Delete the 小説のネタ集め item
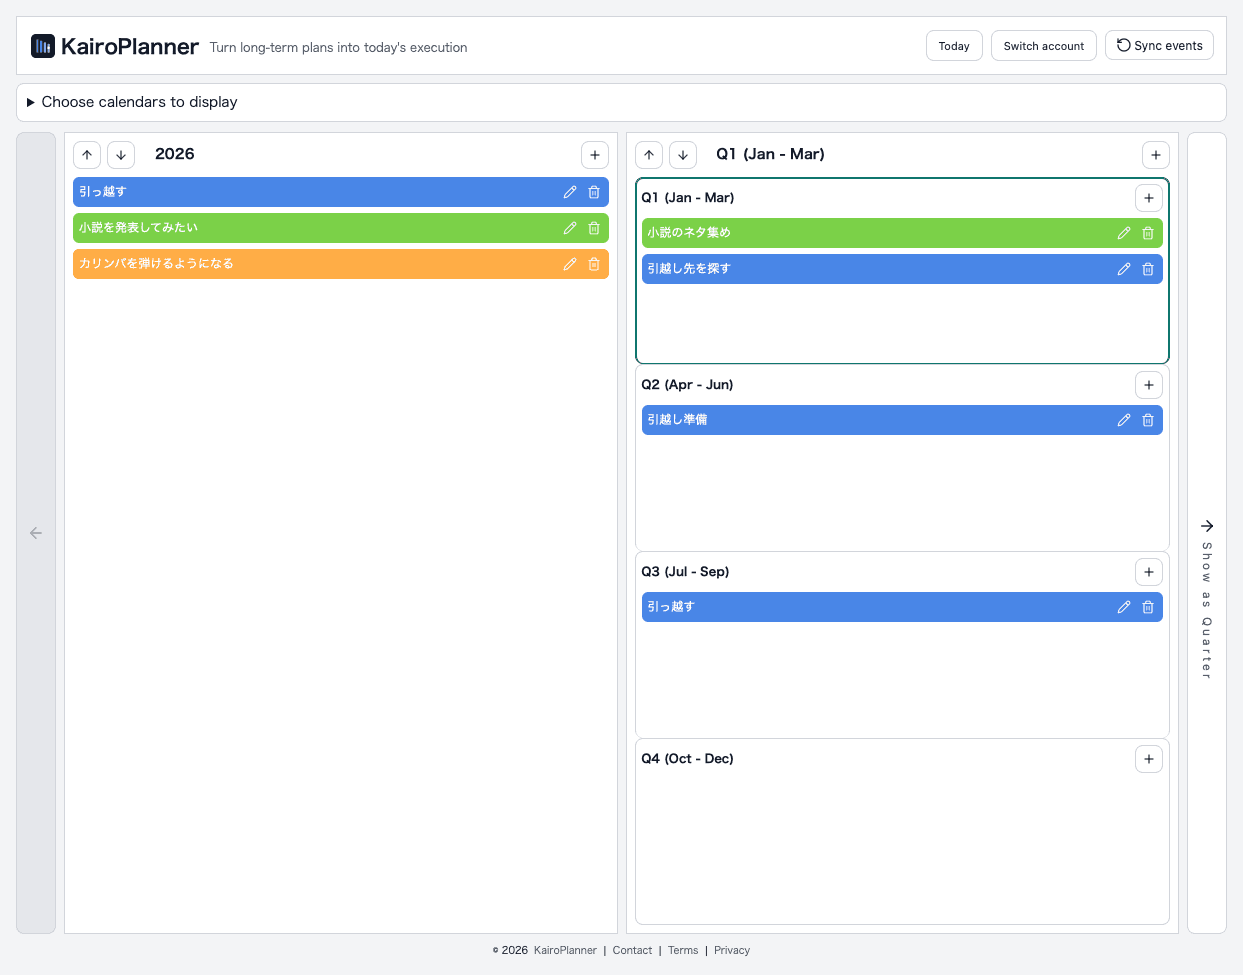 point(1148,233)
